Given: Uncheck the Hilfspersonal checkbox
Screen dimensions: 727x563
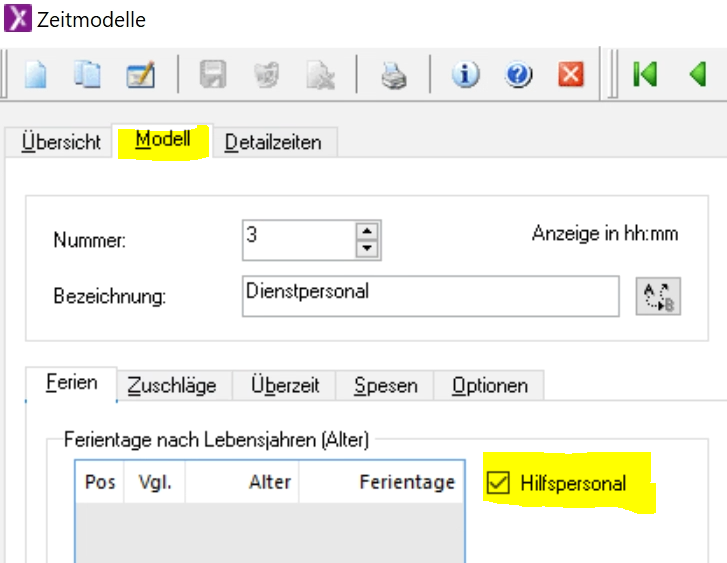Looking at the screenshot, I should [497, 484].
